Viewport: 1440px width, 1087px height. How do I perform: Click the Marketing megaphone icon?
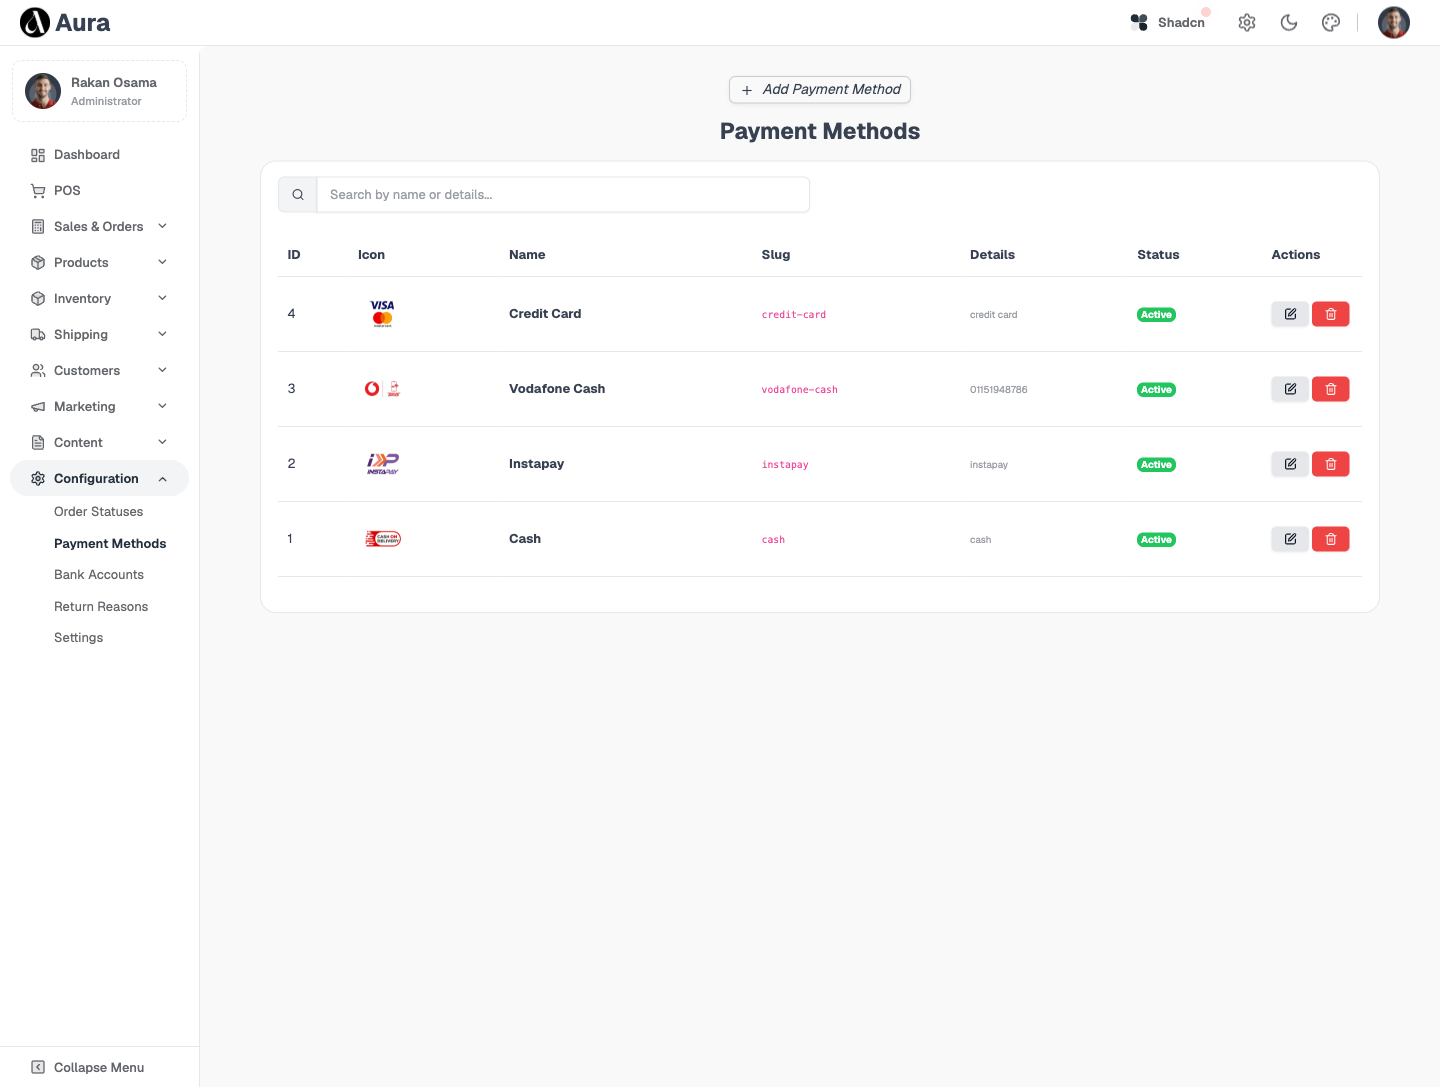38,407
